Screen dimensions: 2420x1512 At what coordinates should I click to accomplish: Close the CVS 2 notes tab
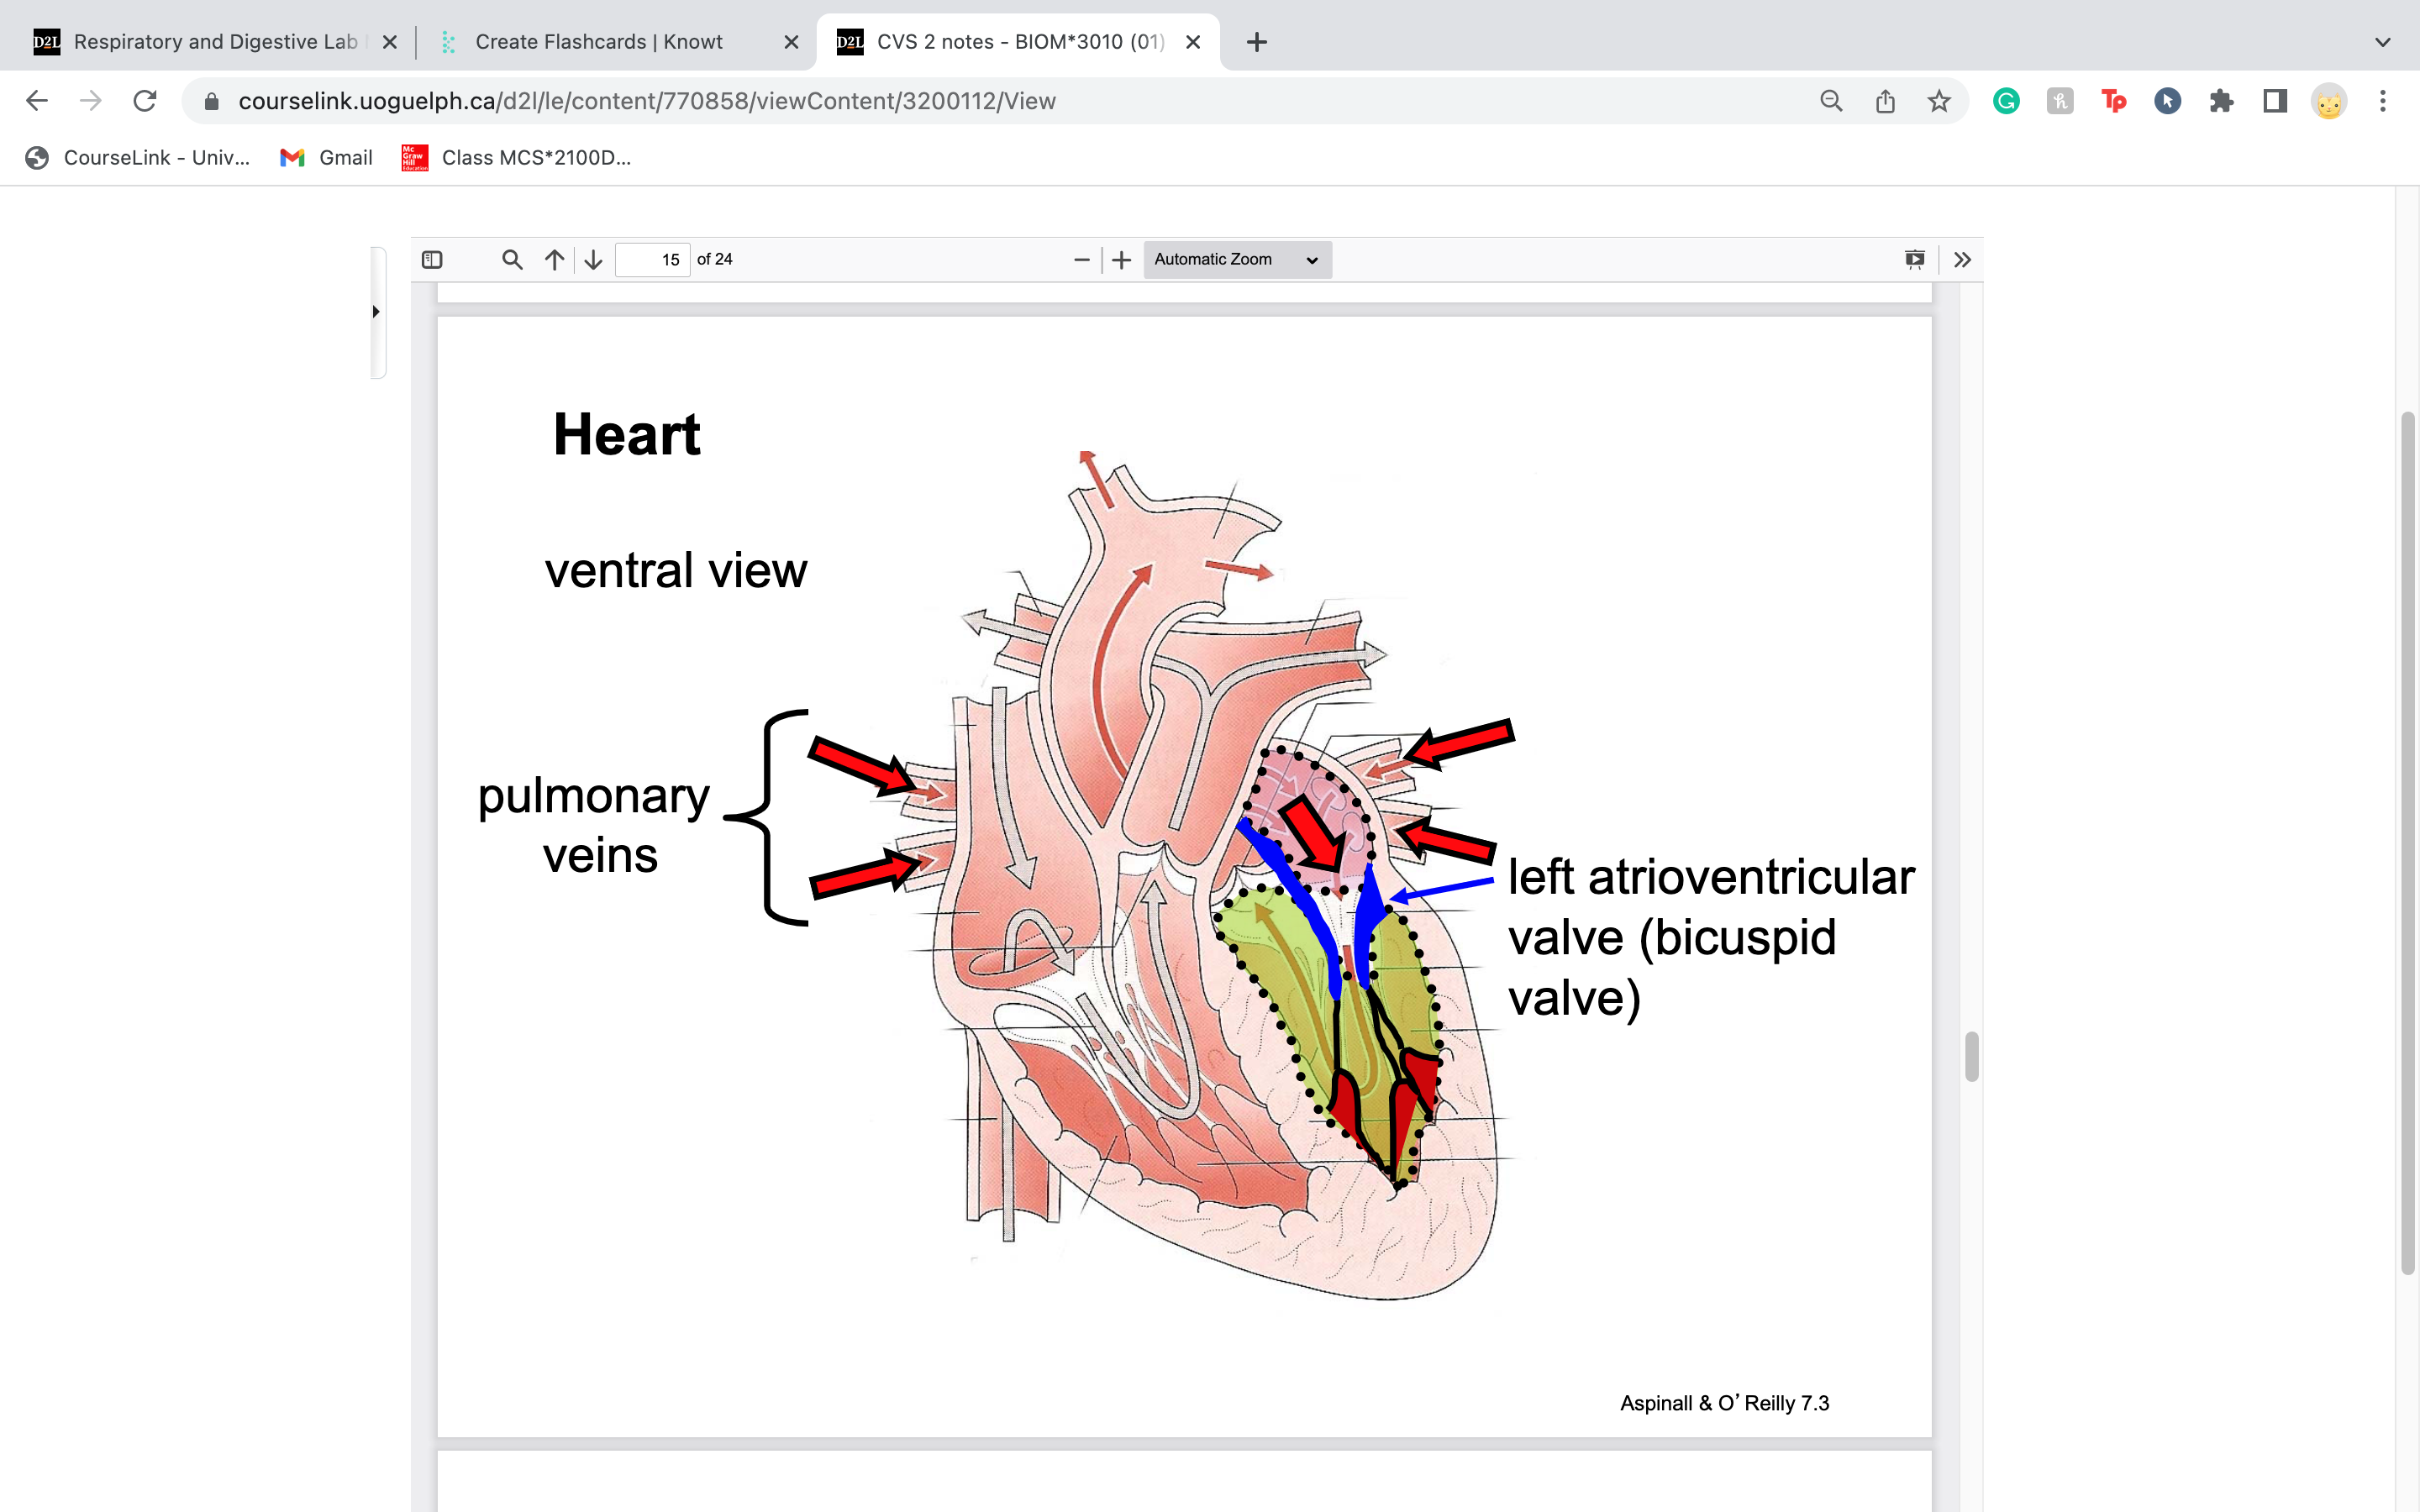click(1193, 42)
